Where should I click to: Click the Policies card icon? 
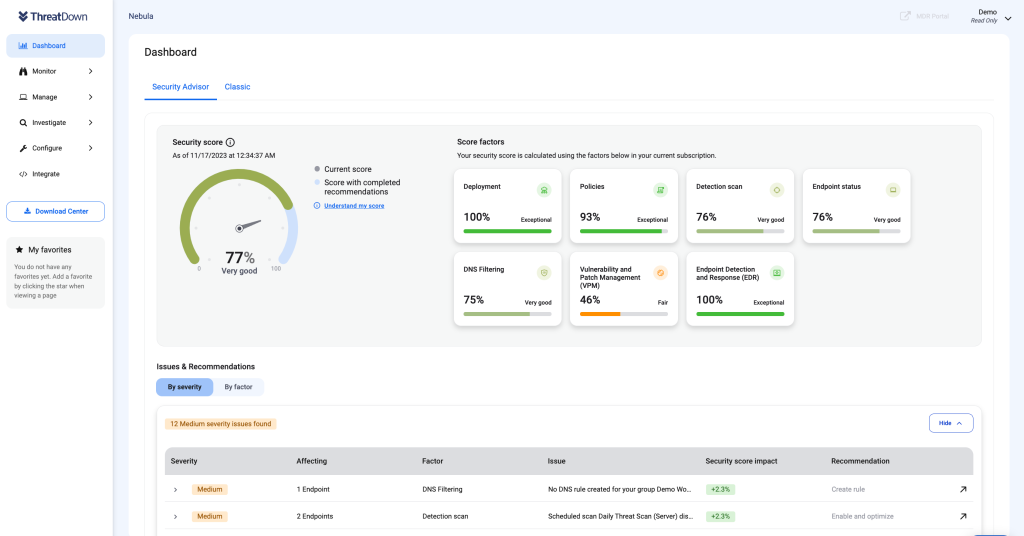point(660,190)
